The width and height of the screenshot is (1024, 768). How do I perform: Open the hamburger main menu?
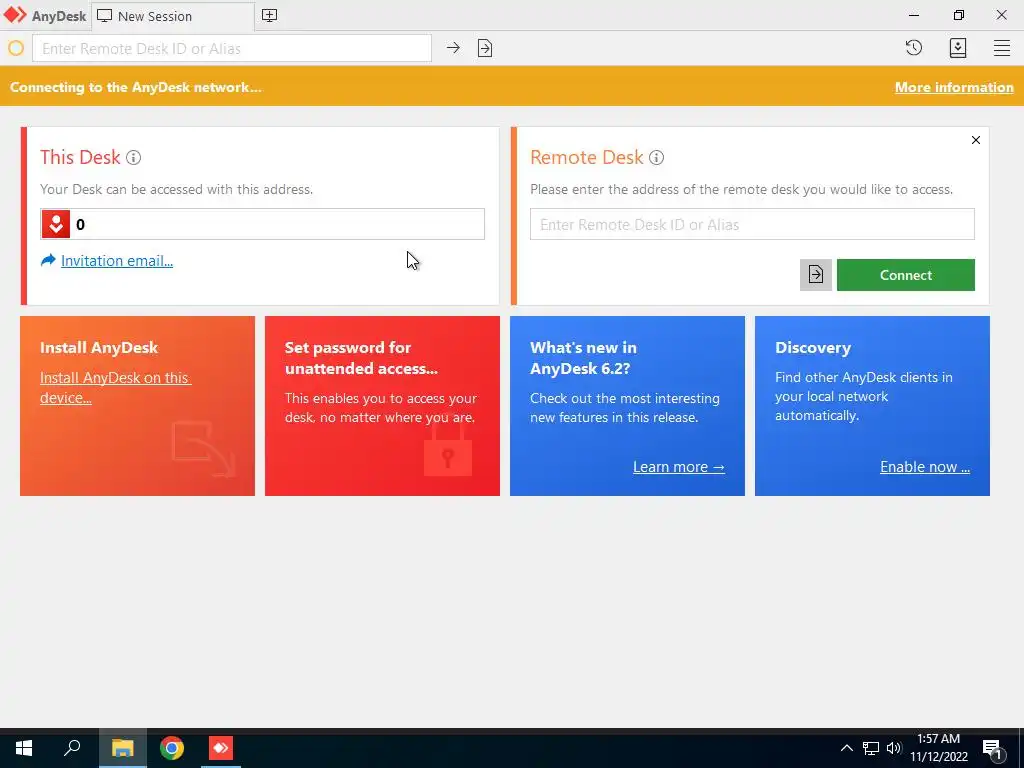pos(1002,48)
